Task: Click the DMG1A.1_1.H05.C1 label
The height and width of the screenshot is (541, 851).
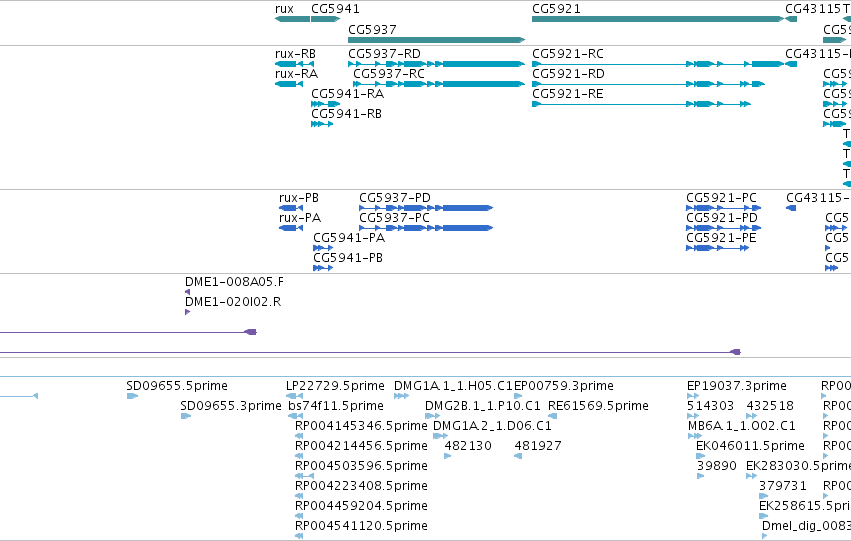Action: click(453, 386)
